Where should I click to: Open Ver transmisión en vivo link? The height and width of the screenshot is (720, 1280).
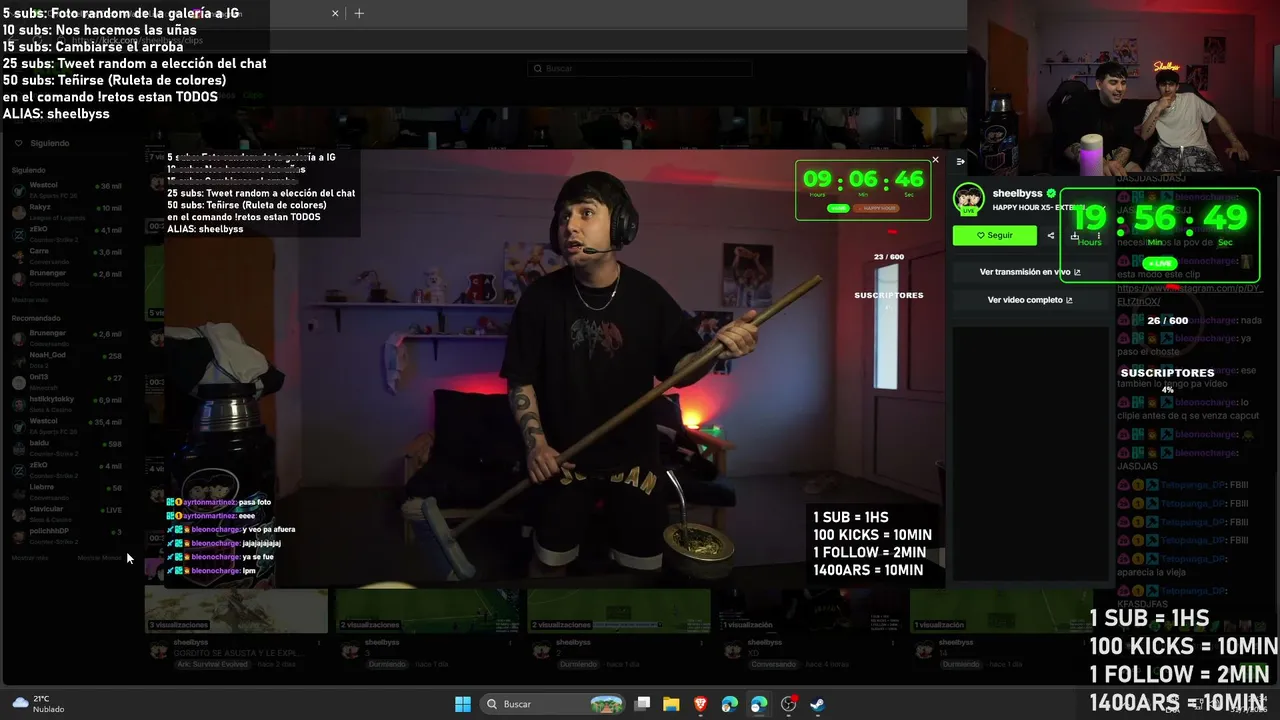(1030, 272)
